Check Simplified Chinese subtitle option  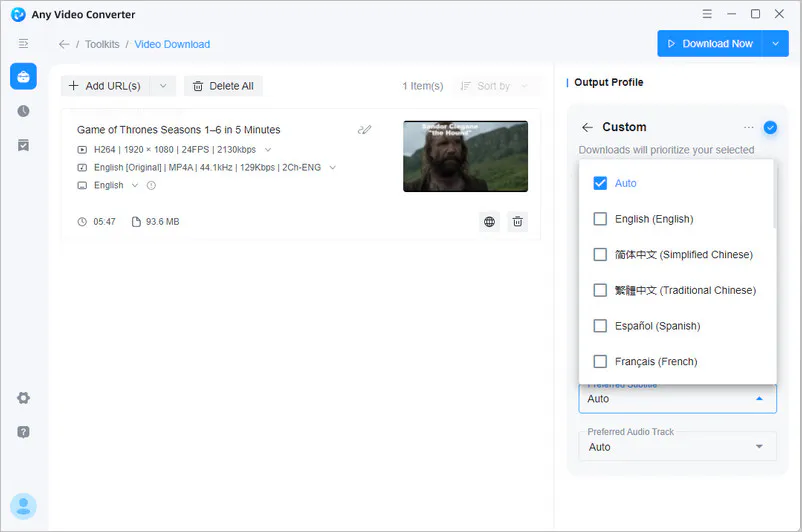point(600,254)
